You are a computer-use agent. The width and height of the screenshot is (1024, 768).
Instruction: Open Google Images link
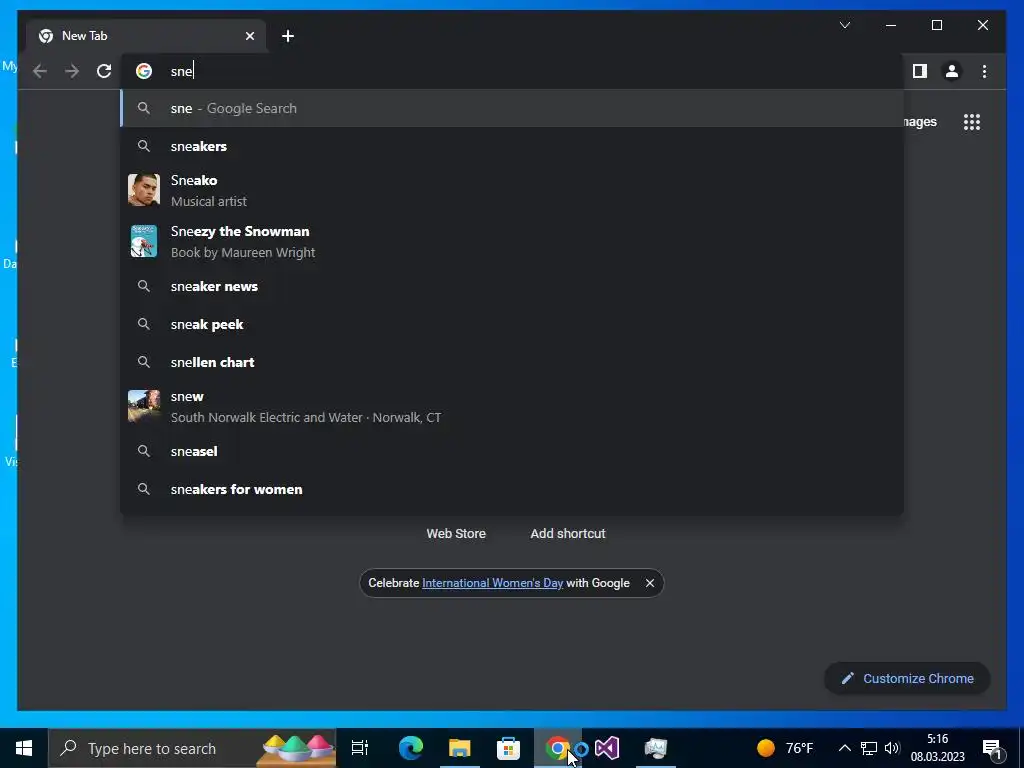click(x=920, y=122)
